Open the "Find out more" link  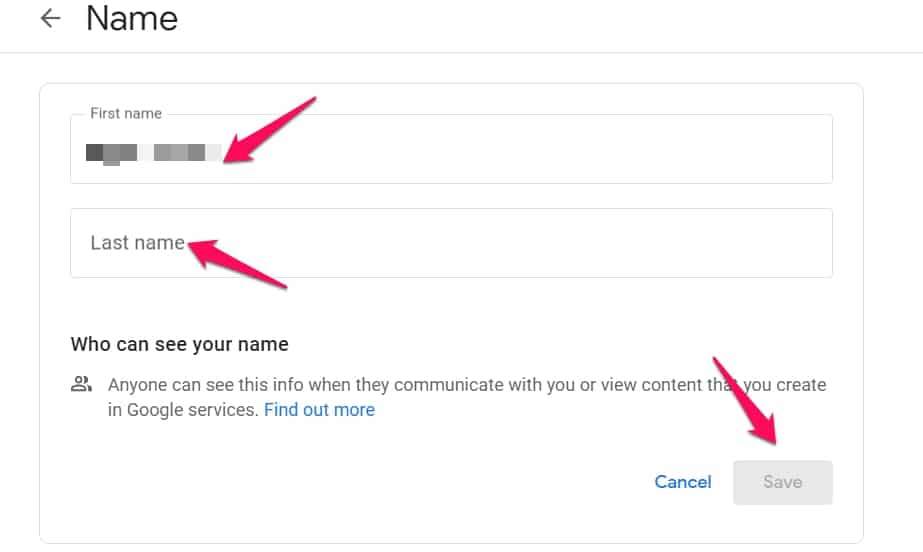(319, 410)
